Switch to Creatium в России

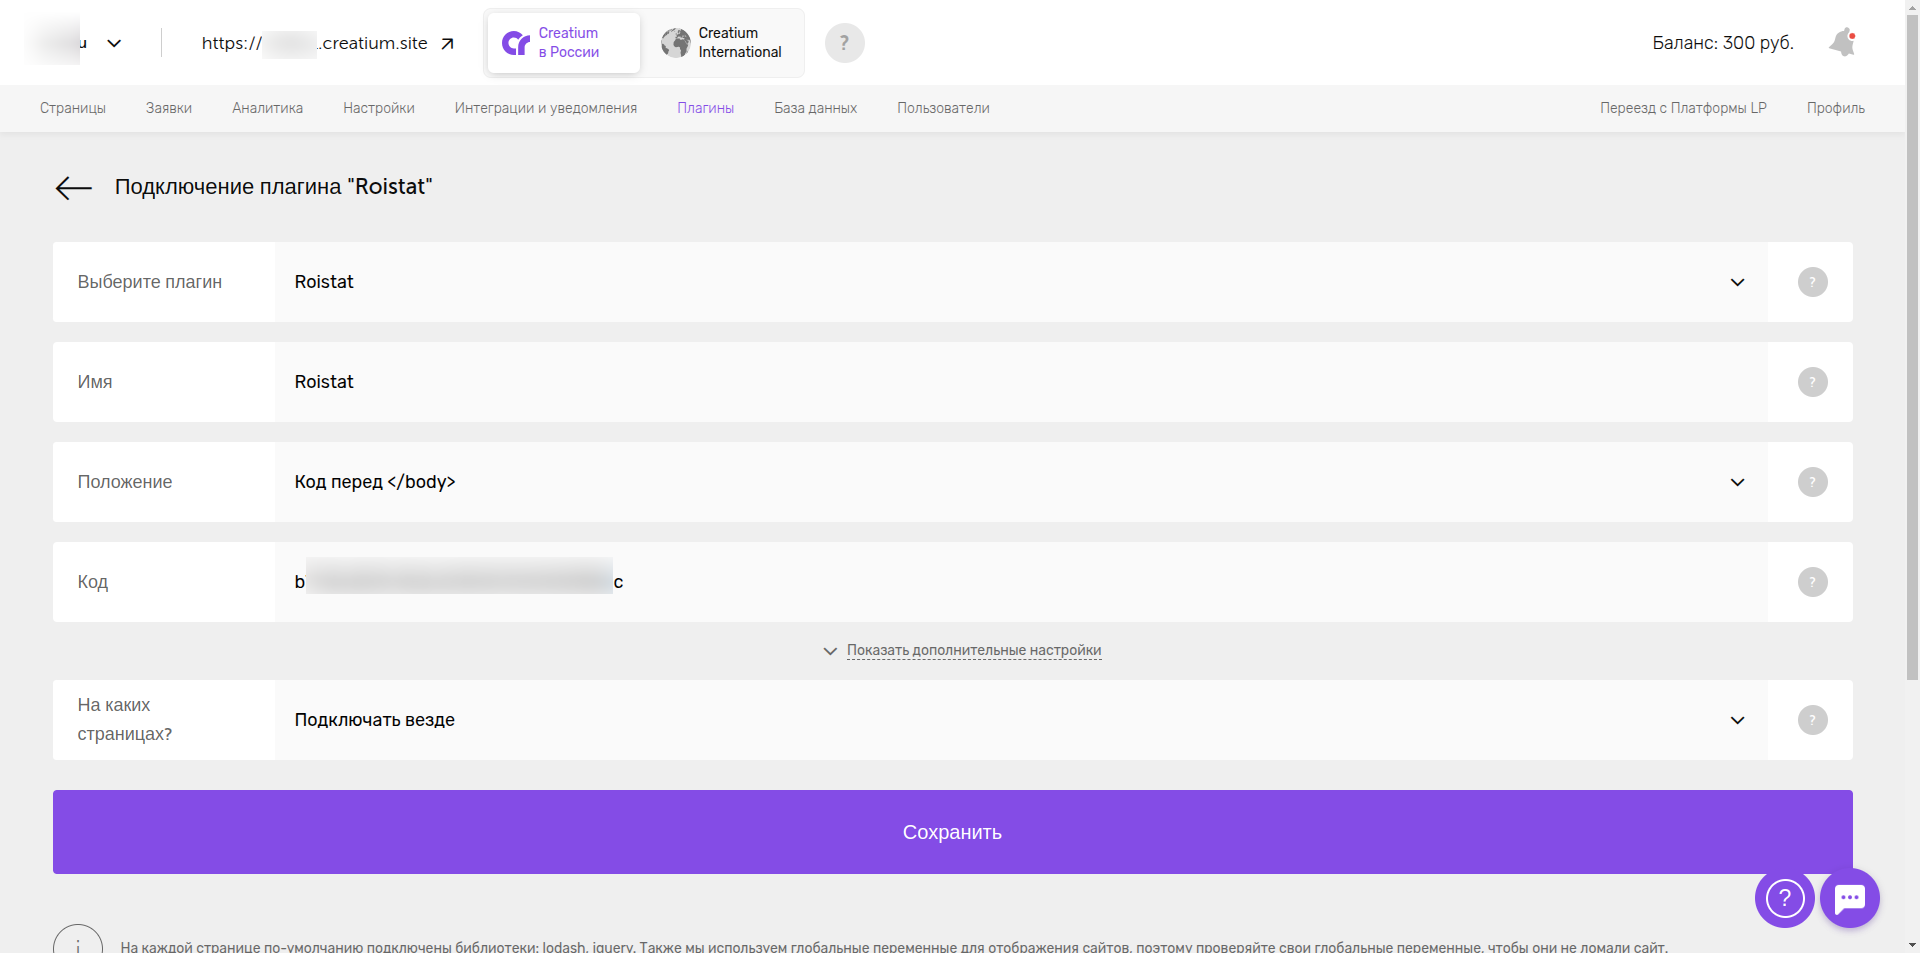(x=564, y=43)
